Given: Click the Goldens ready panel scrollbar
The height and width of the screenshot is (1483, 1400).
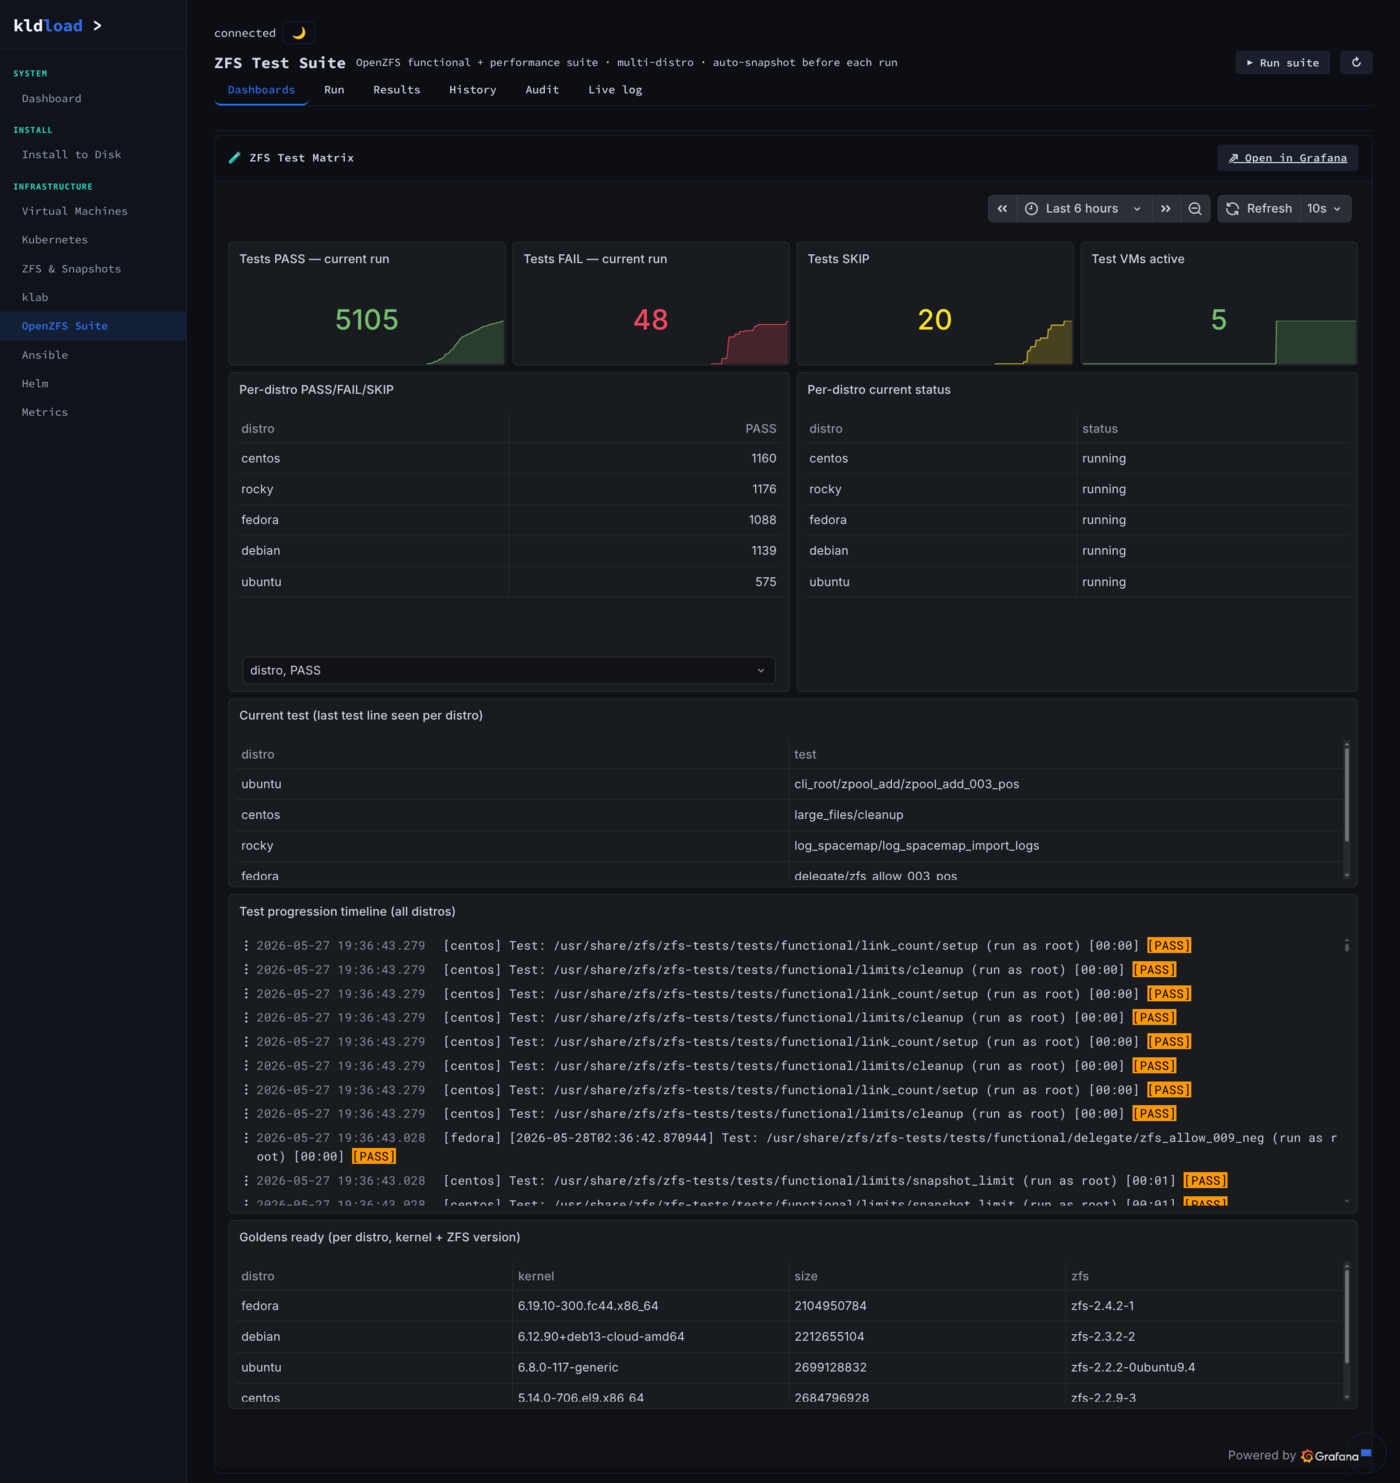Looking at the screenshot, I should (1347, 1315).
